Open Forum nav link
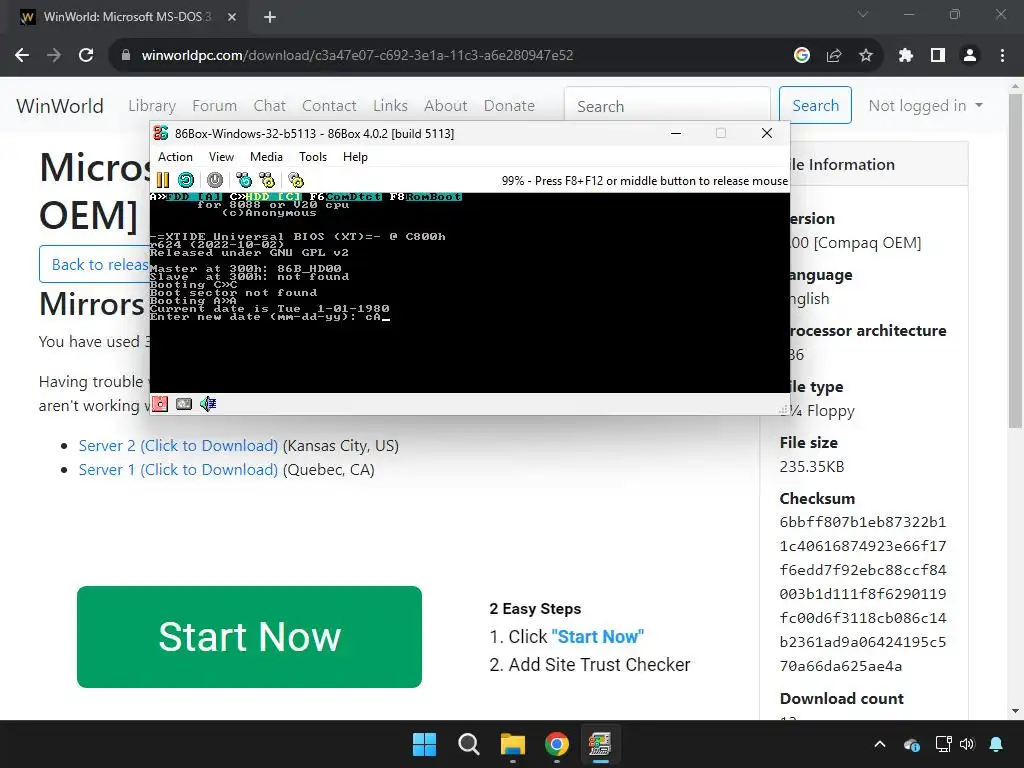The height and width of the screenshot is (768, 1024). pyautogui.click(x=214, y=106)
